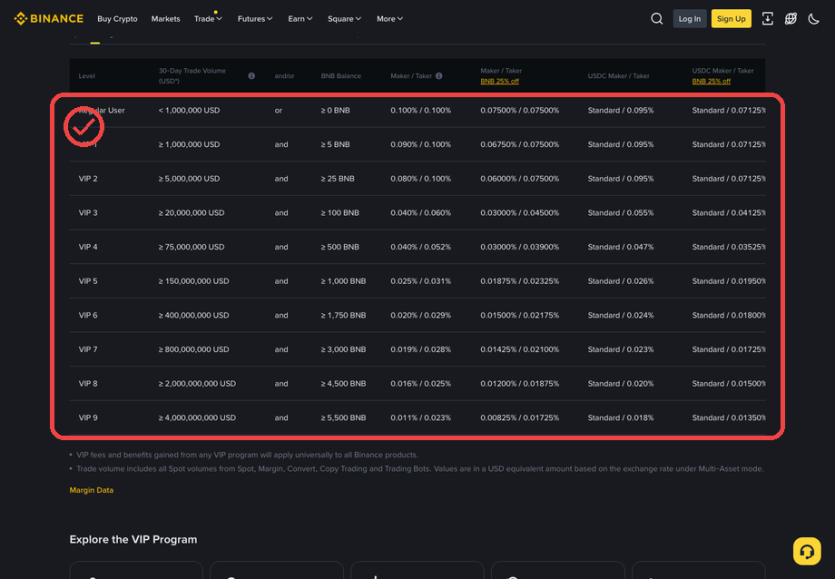Image resolution: width=835 pixels, height=579 pixels.
Task: Click the 'Explore the VIP Program' heading
Action: 133,539
